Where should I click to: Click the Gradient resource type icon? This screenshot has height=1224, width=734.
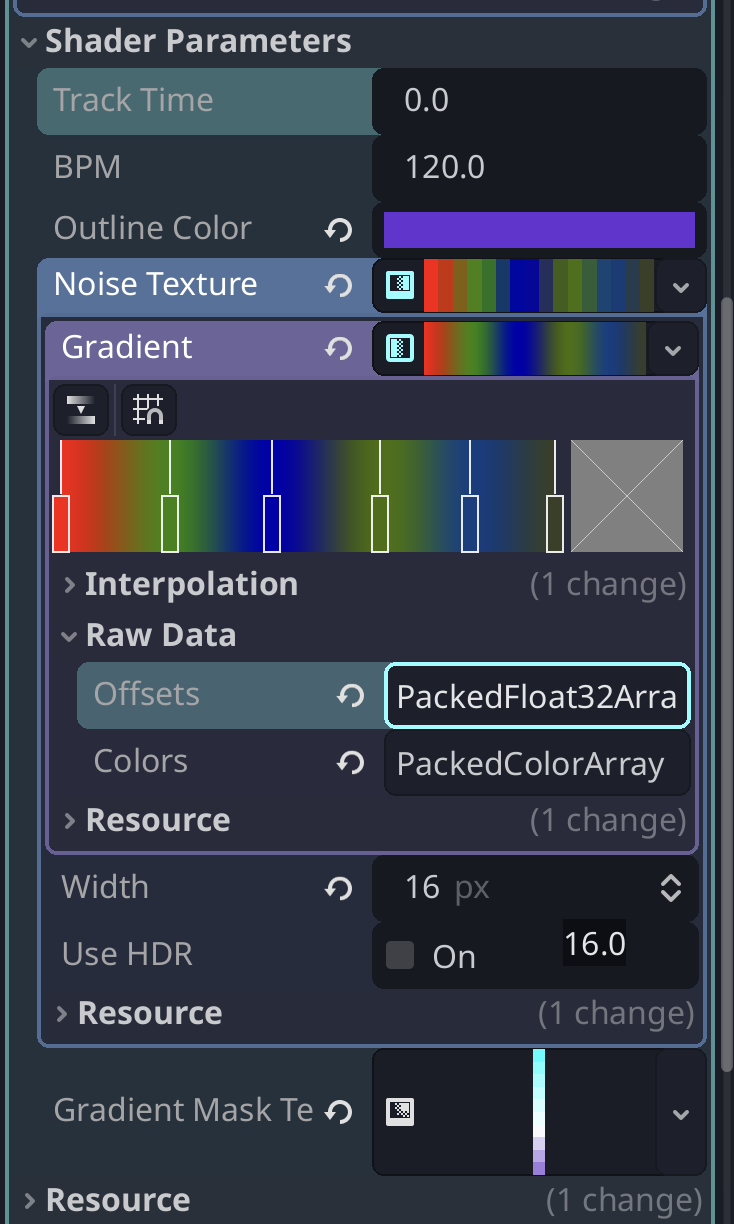pyautogui.click(x=400, y=348)
